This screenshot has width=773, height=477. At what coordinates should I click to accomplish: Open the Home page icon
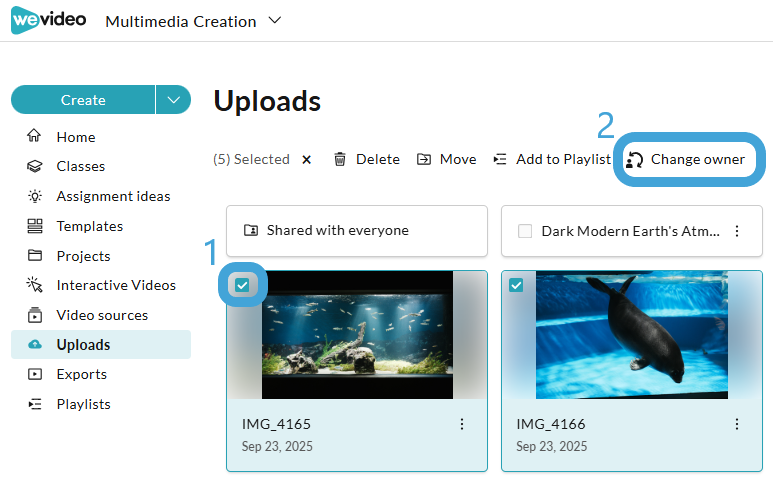[x=34, y=136]
